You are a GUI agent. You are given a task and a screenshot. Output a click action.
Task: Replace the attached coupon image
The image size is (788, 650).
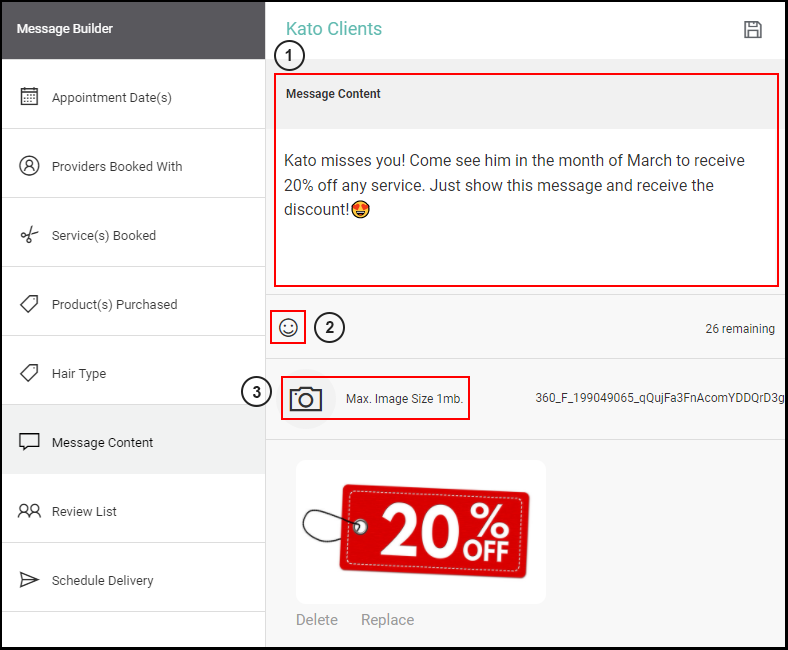pos(387,619)
